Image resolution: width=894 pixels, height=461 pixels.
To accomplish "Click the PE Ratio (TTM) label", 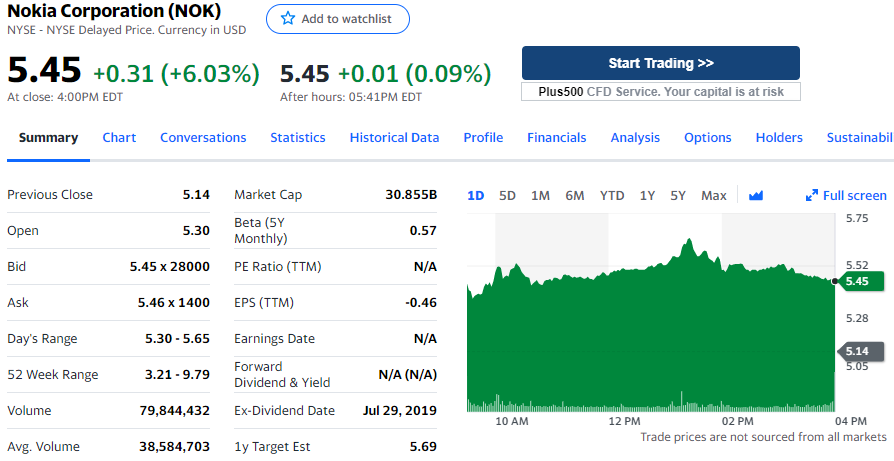I will click(x=278, y=266).
